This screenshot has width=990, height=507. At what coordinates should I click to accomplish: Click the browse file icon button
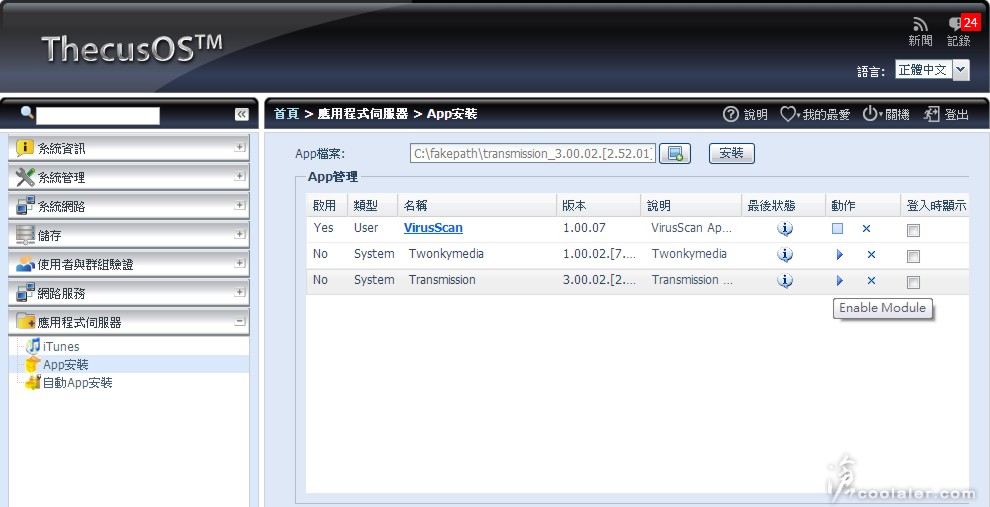675,153
